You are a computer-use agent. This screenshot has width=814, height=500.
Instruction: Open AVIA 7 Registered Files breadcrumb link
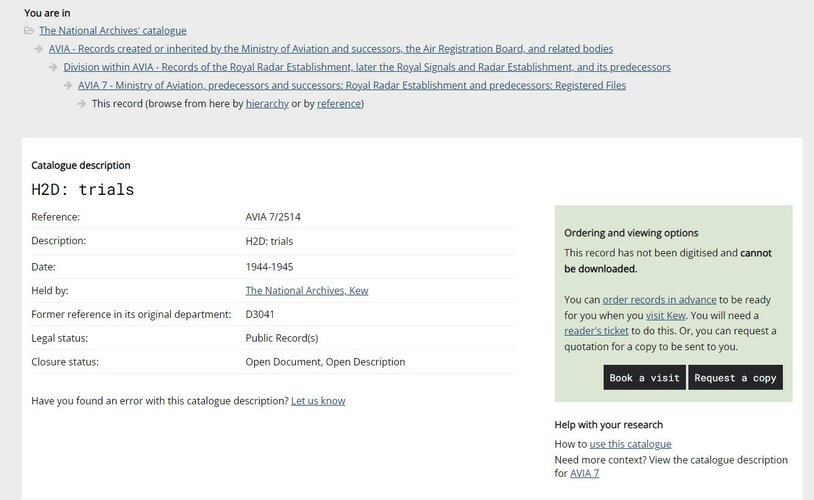click(352, 85)
